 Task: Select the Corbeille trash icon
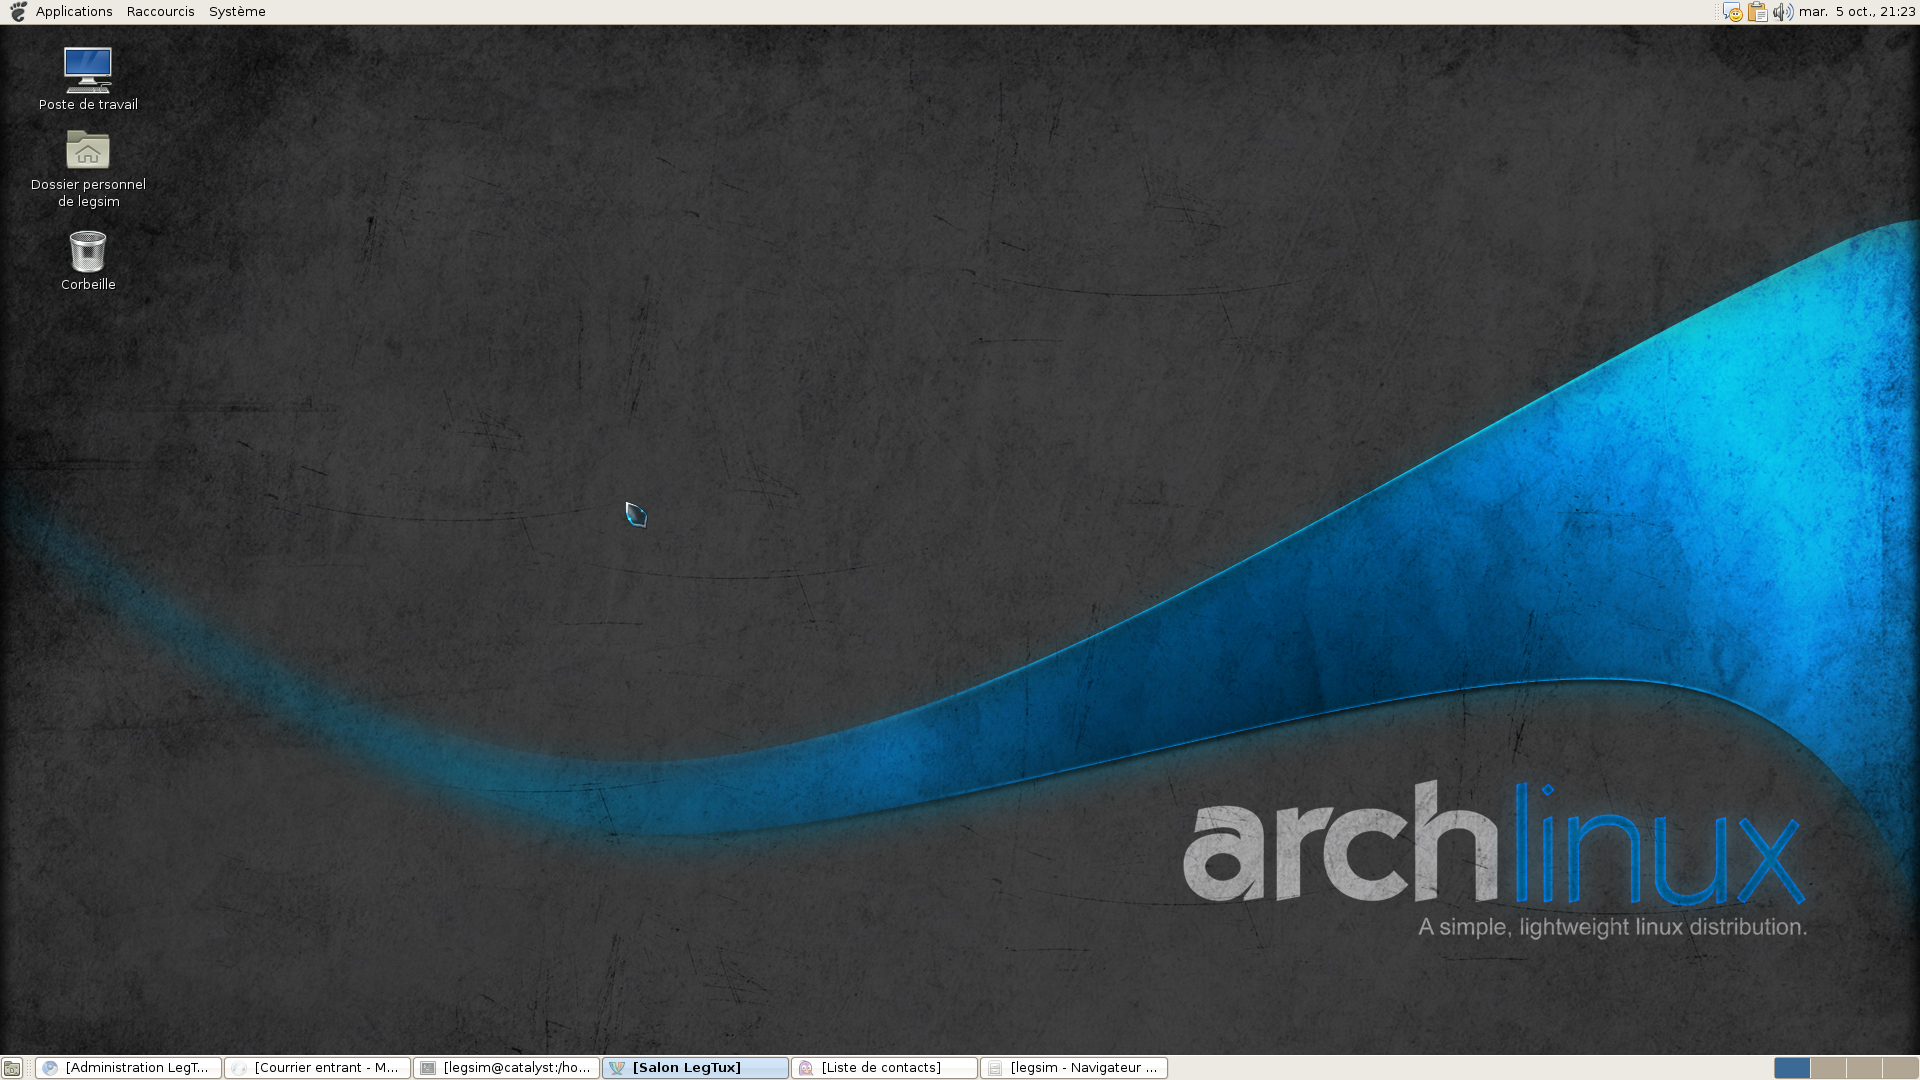click(88, 261)
